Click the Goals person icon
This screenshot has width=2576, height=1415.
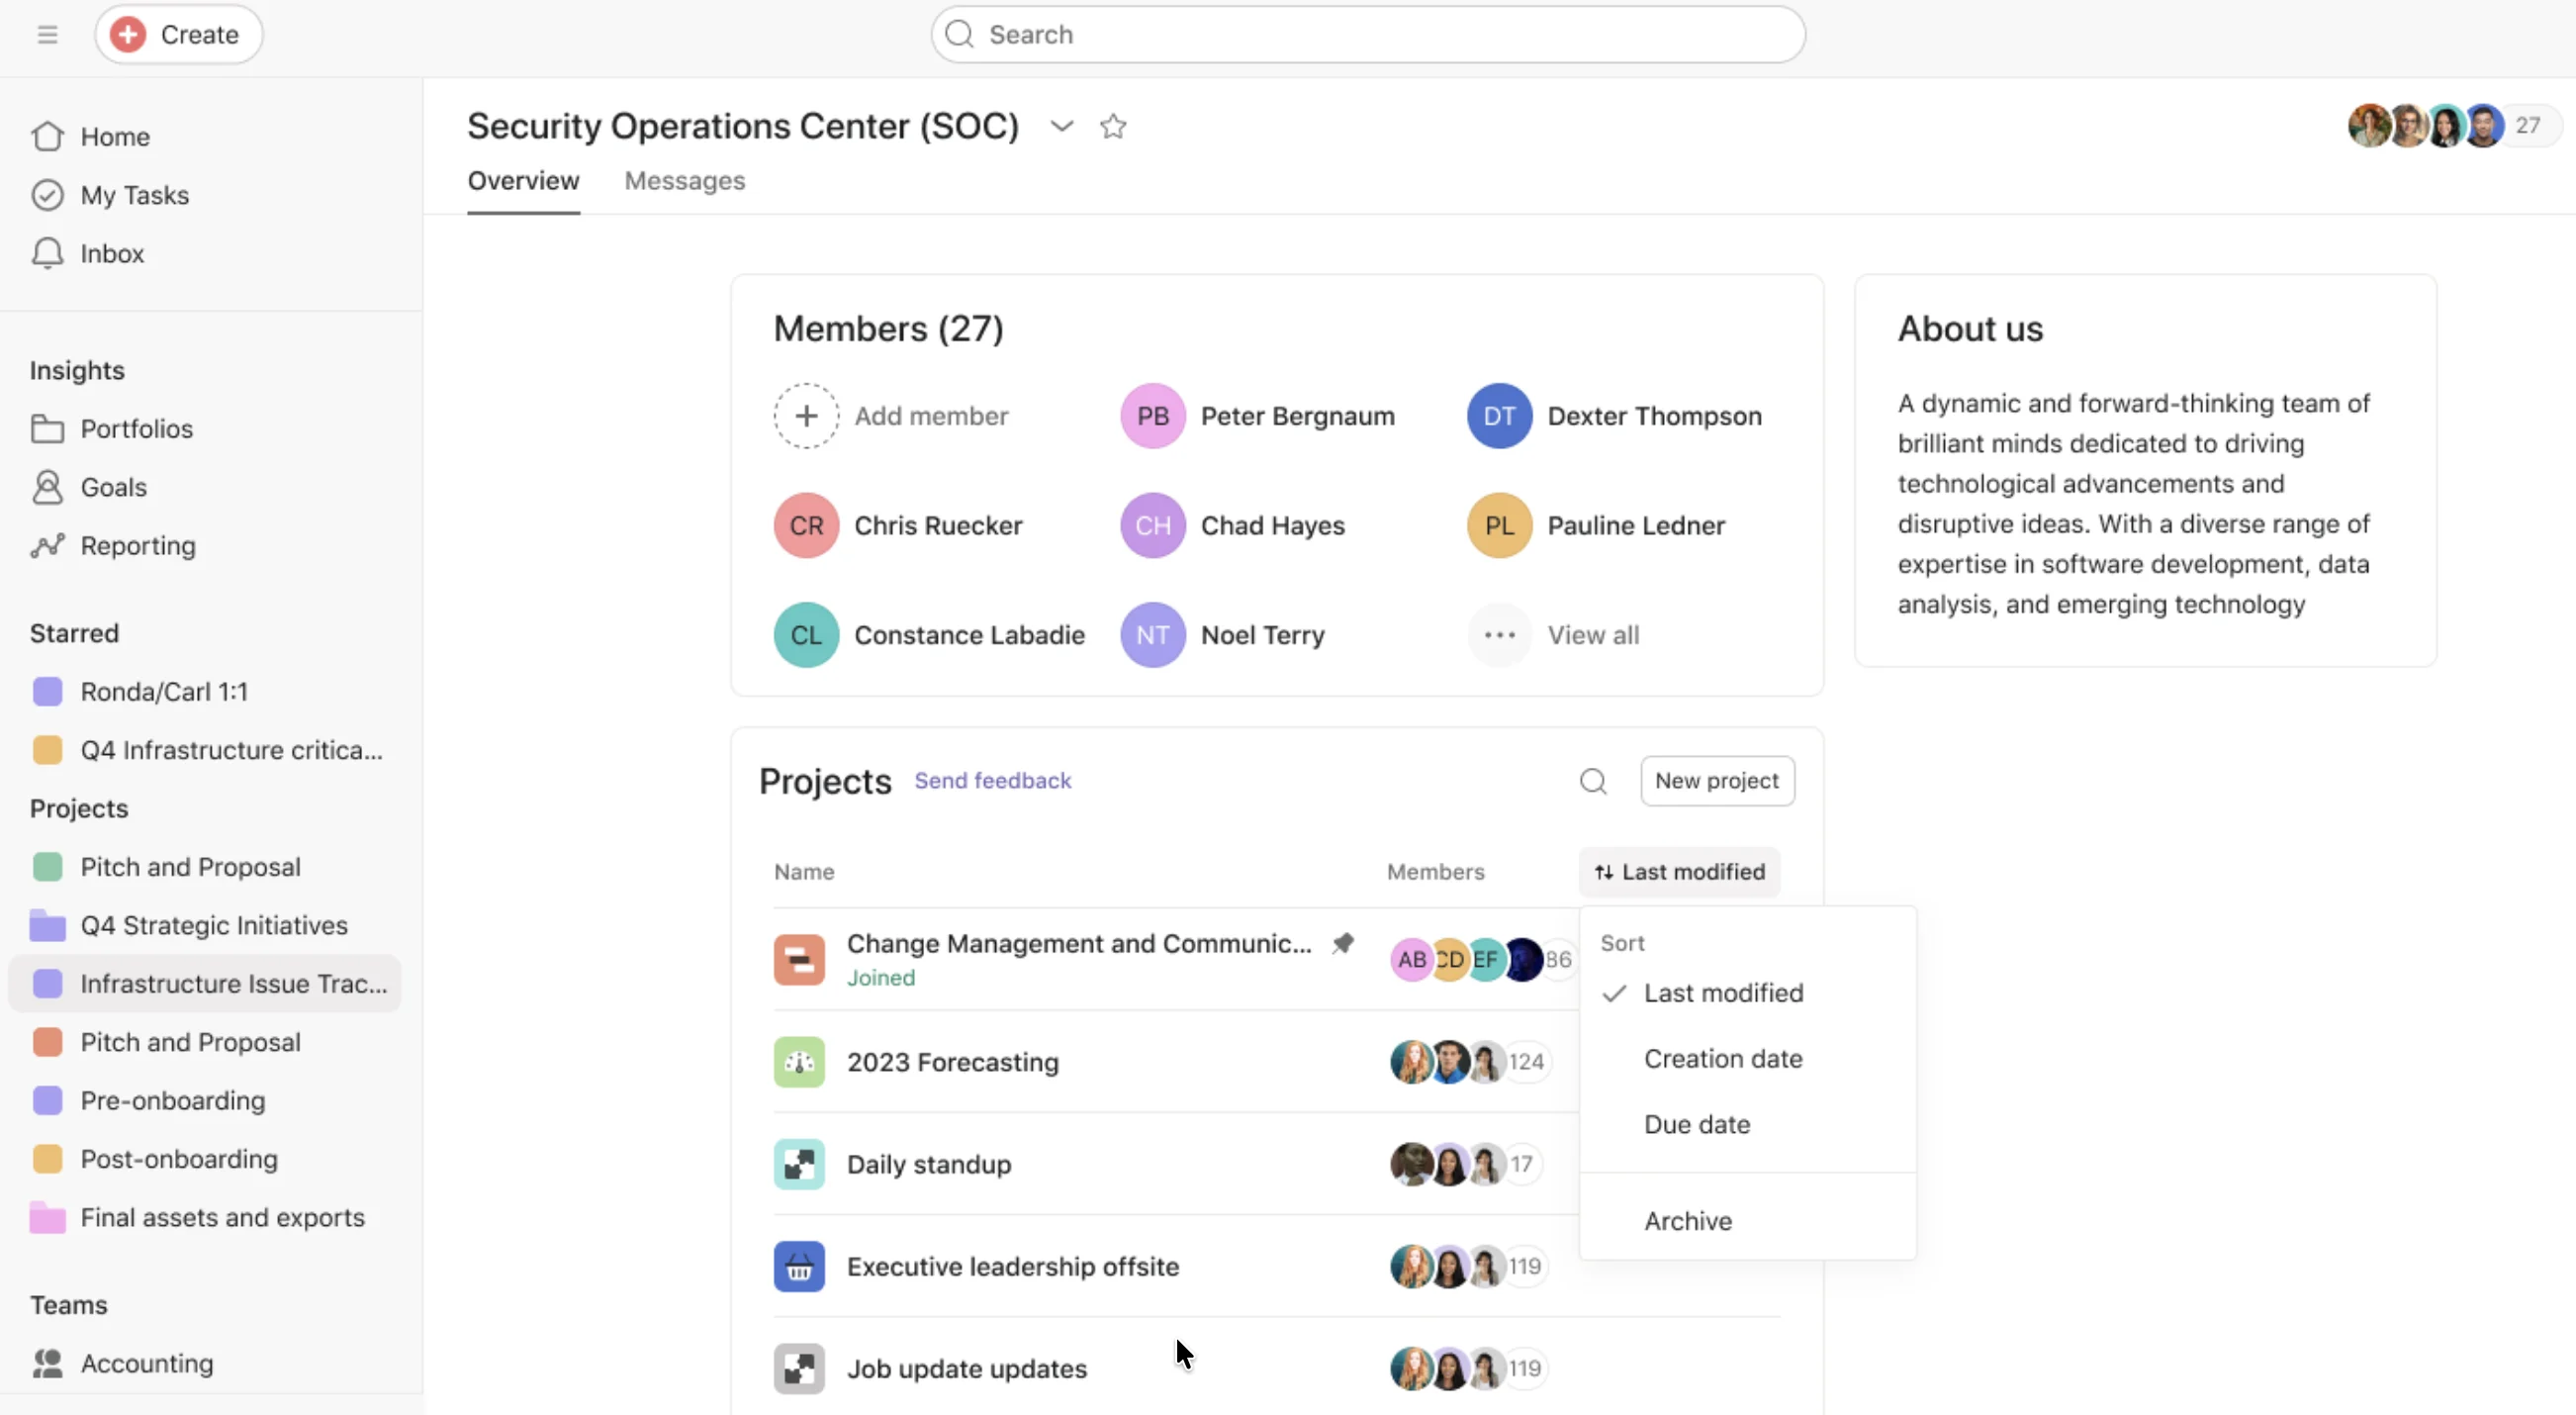click(x=47, y=487)
